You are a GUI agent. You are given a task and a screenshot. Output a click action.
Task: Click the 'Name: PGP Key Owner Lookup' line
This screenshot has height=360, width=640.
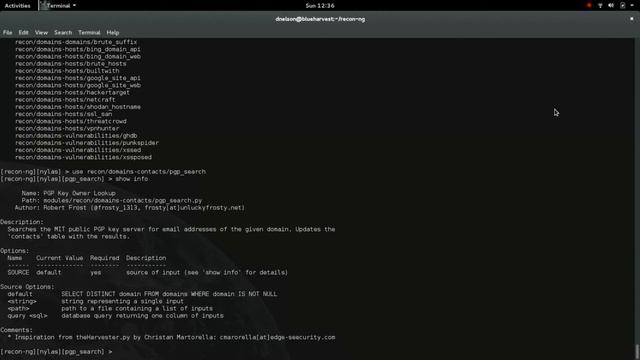click(x=69, y=193)
